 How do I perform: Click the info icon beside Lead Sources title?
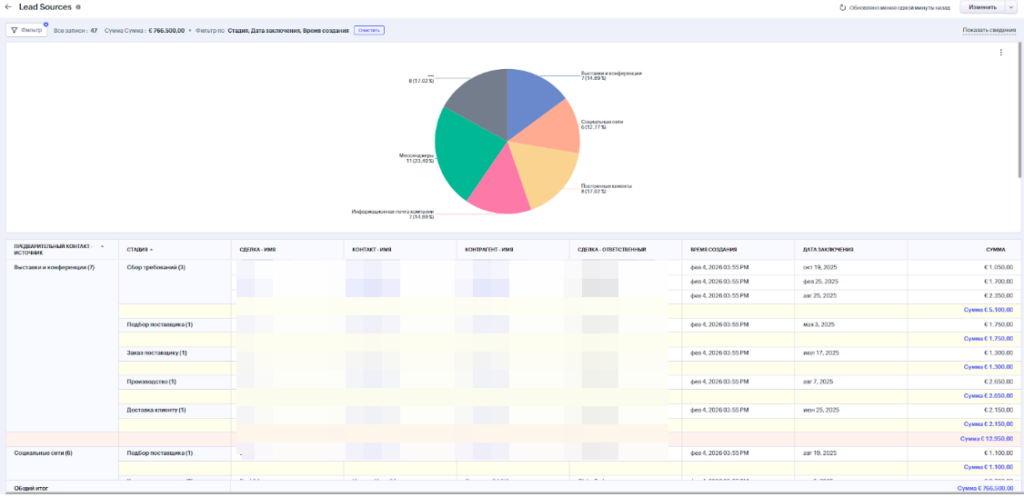click(79, 7)
